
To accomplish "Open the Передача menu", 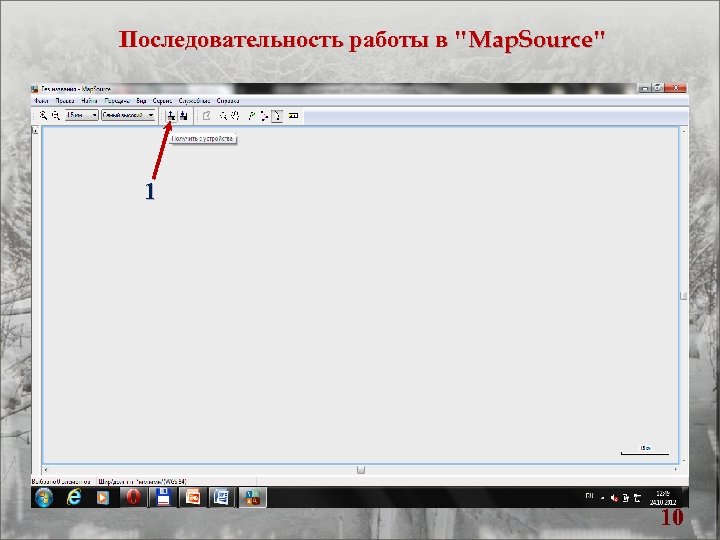I will 117,101.
